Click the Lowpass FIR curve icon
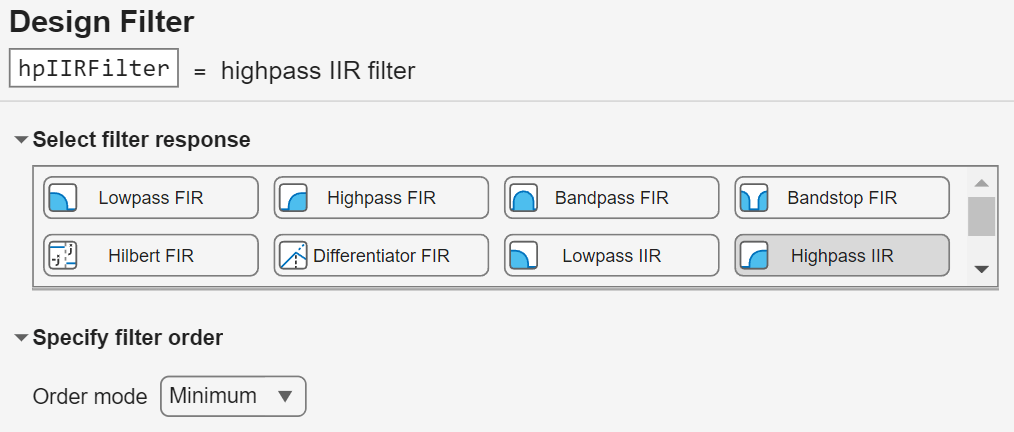 click(x=61, y=198)
